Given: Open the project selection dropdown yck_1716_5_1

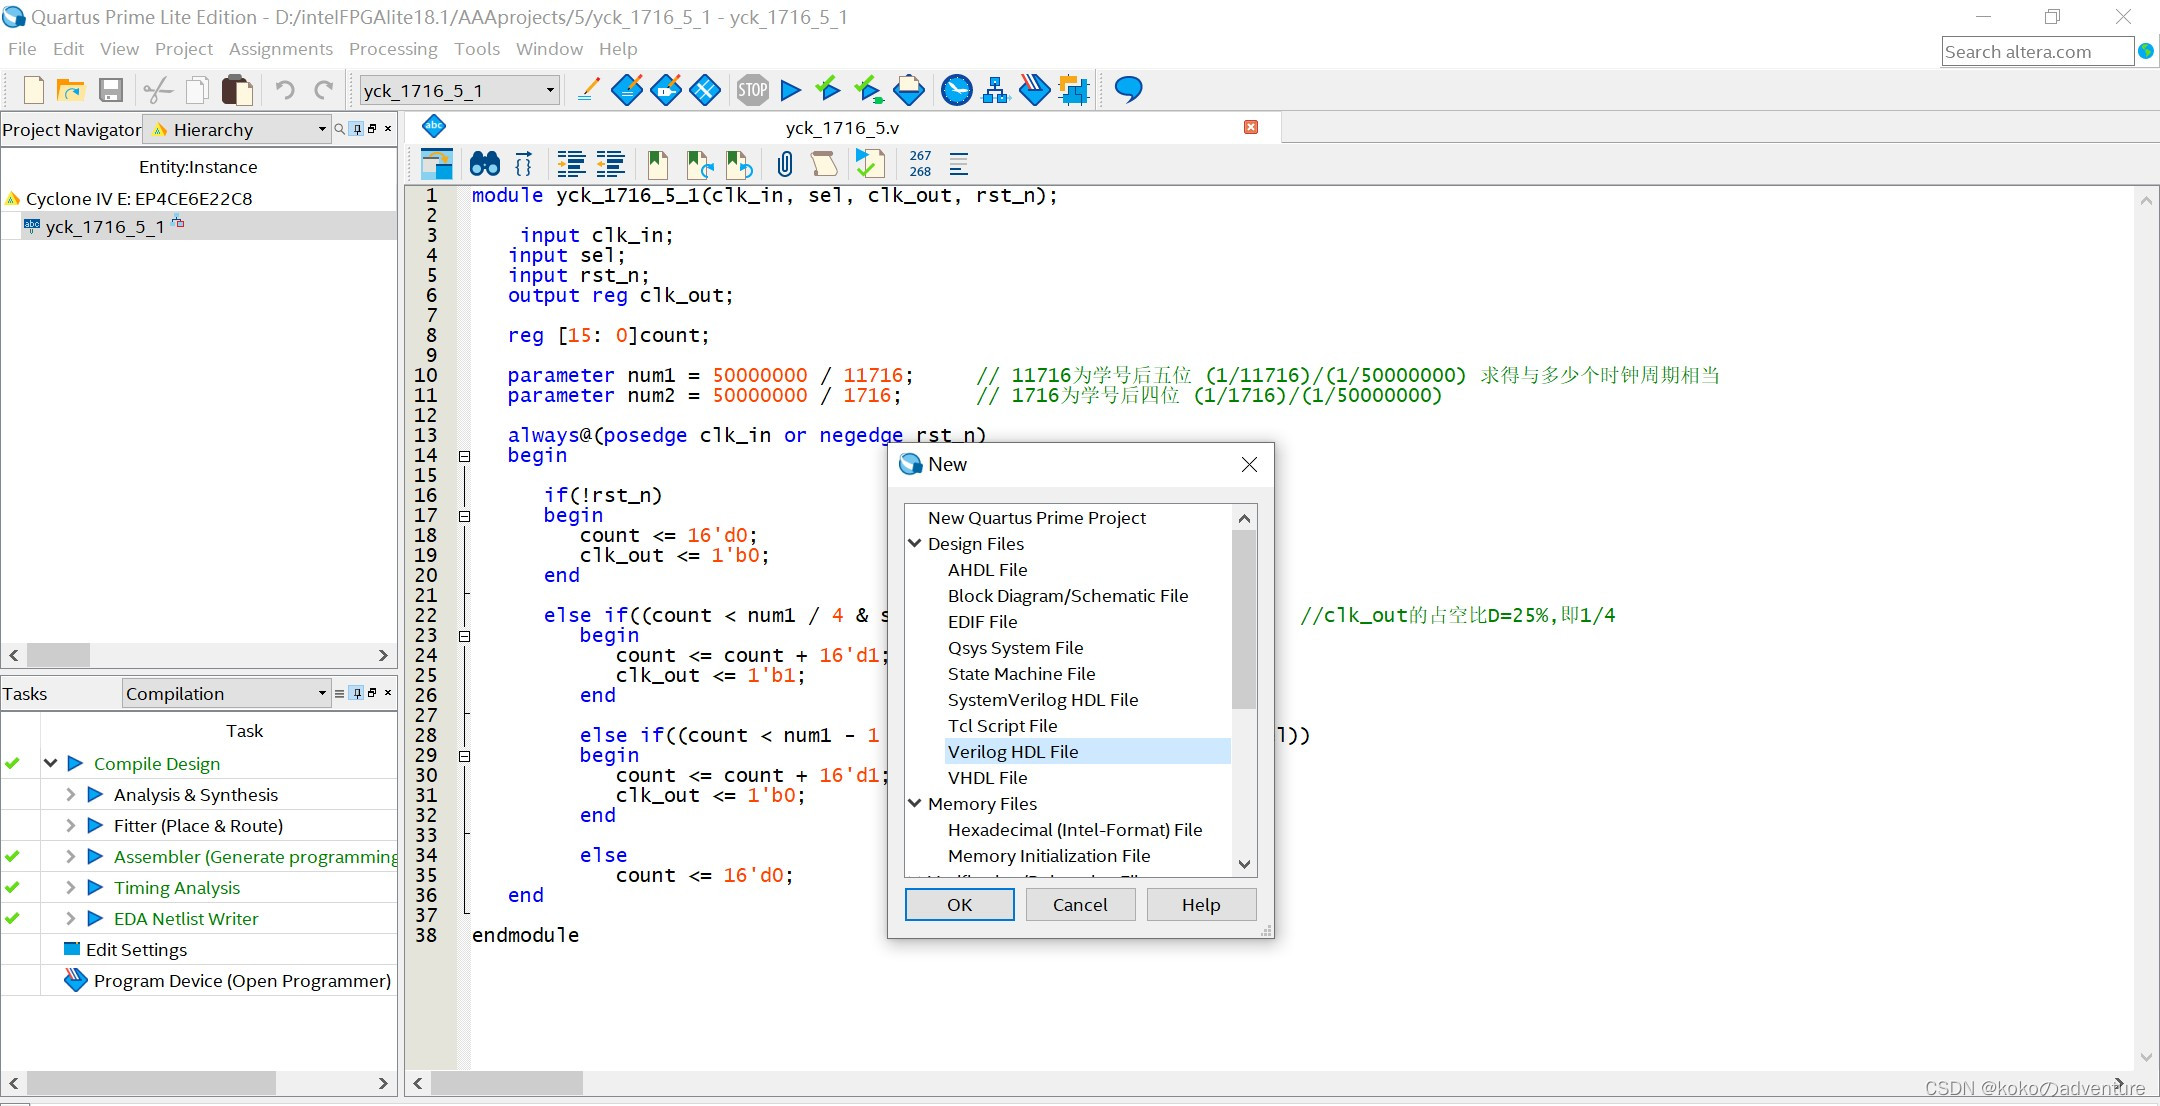Looking at the screenshot, I should pos(459,91).
